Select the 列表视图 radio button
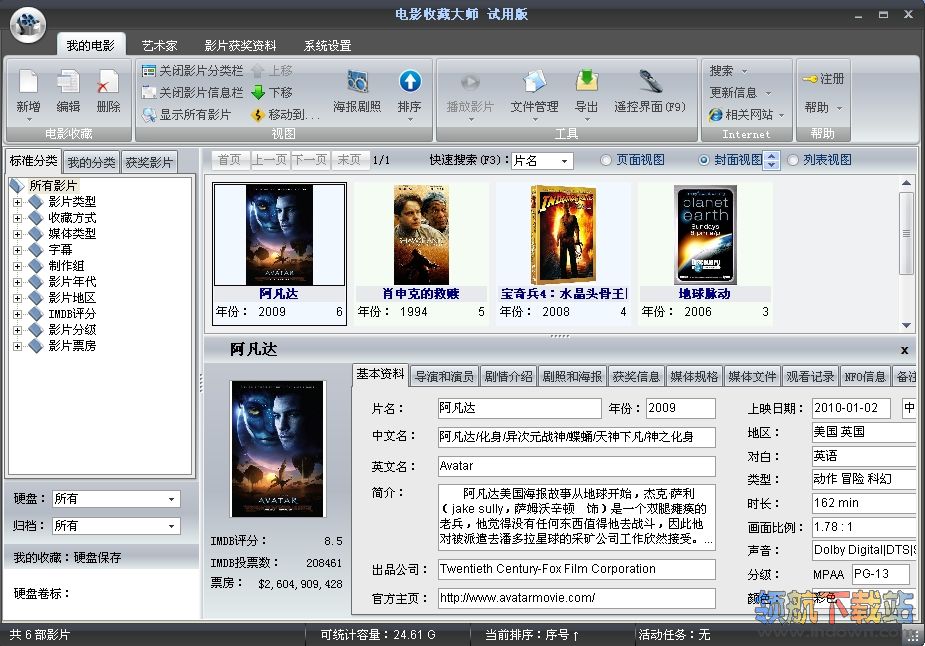 tap(793, 160)
